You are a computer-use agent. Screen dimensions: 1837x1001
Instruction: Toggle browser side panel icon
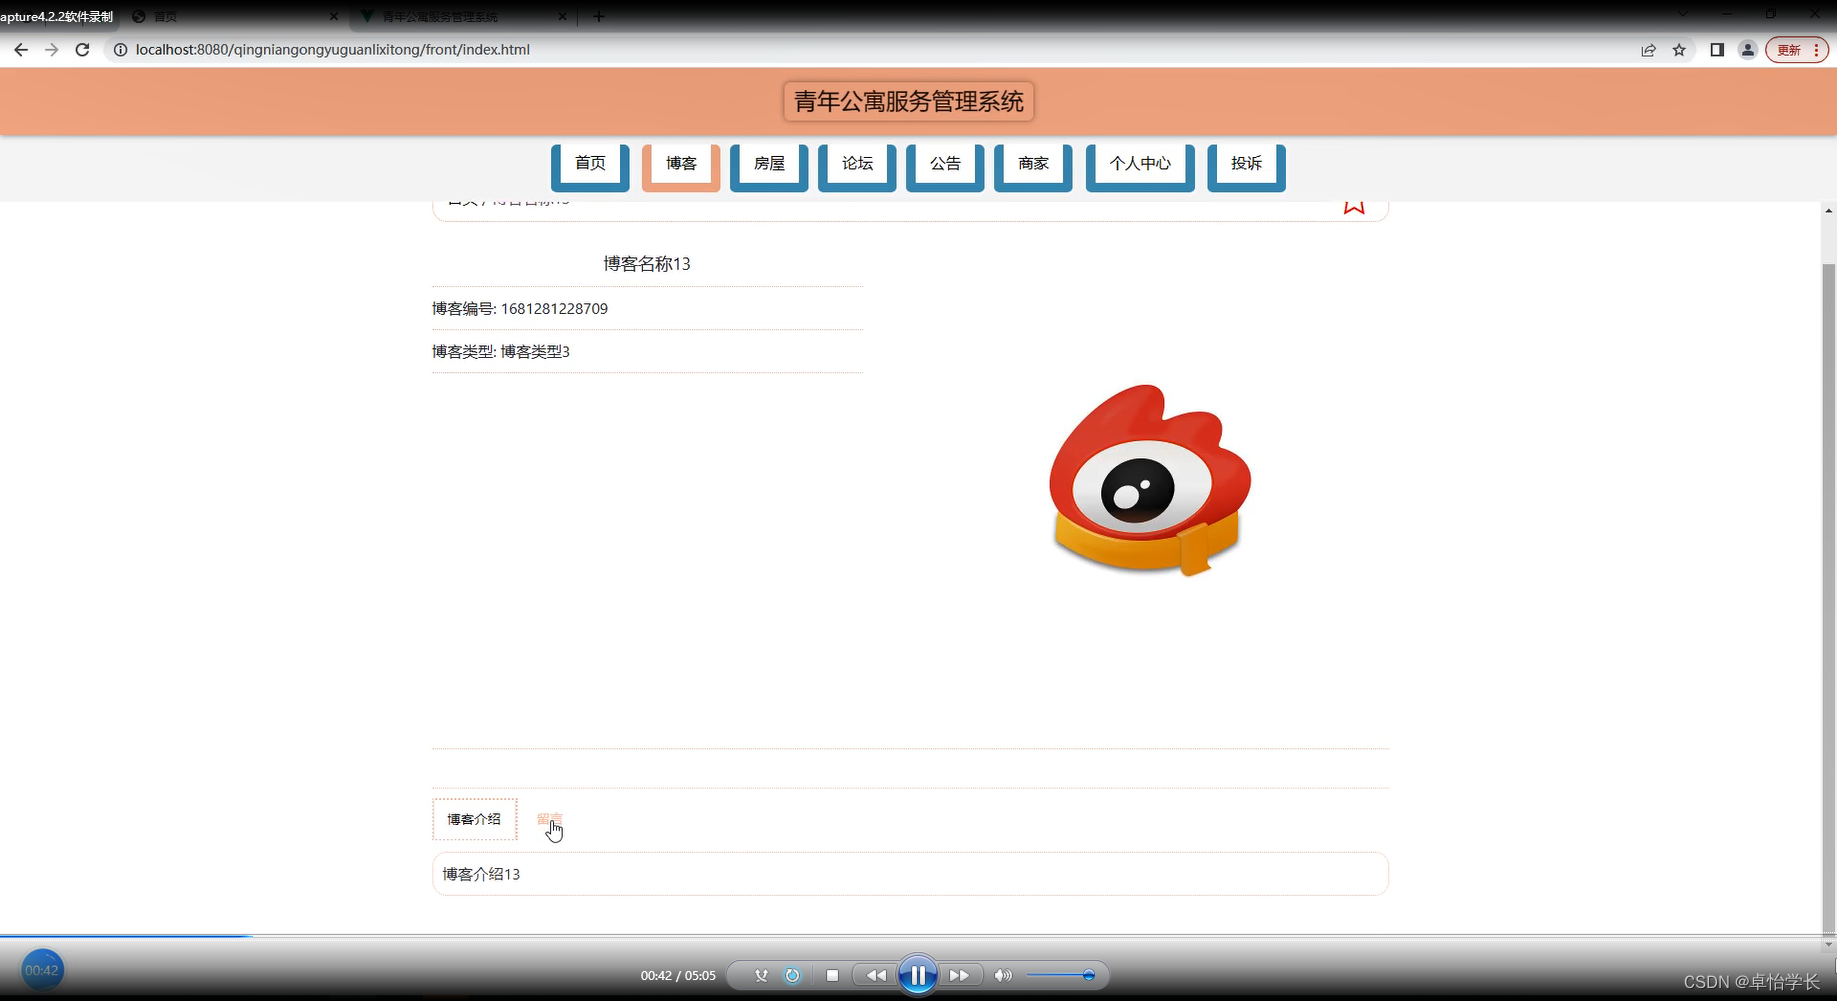pos(1717,50)
